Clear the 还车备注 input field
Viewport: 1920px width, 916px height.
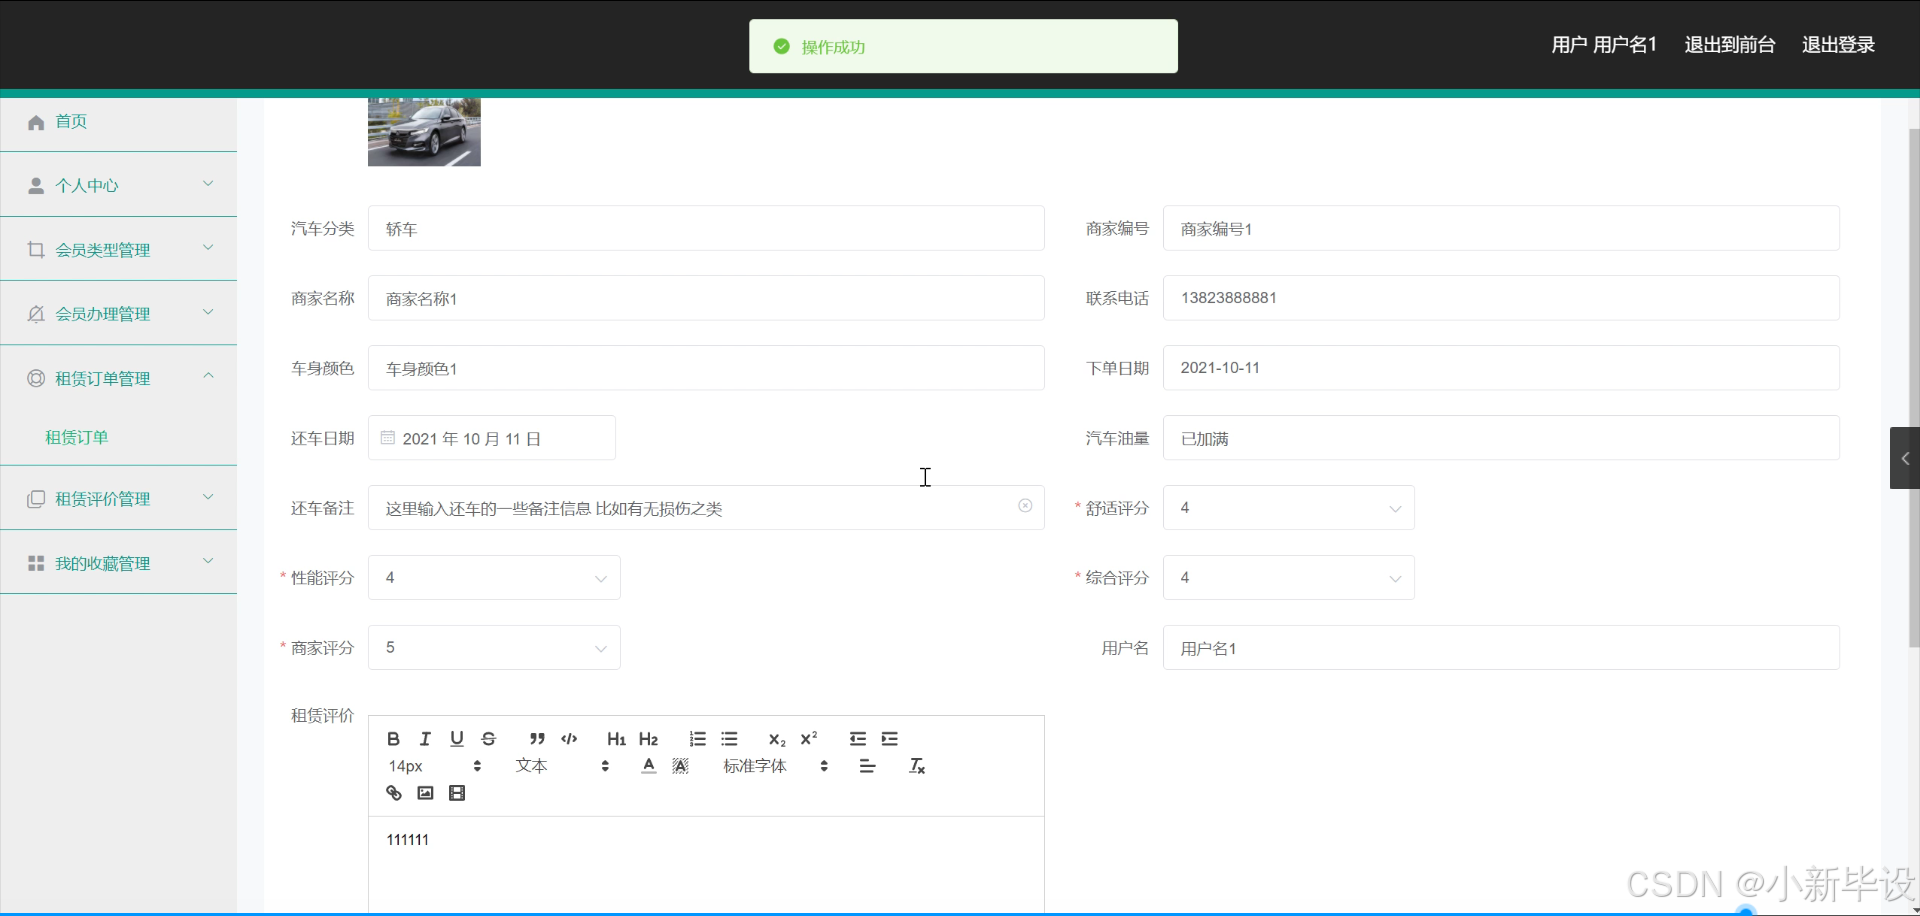[1025, 506]
